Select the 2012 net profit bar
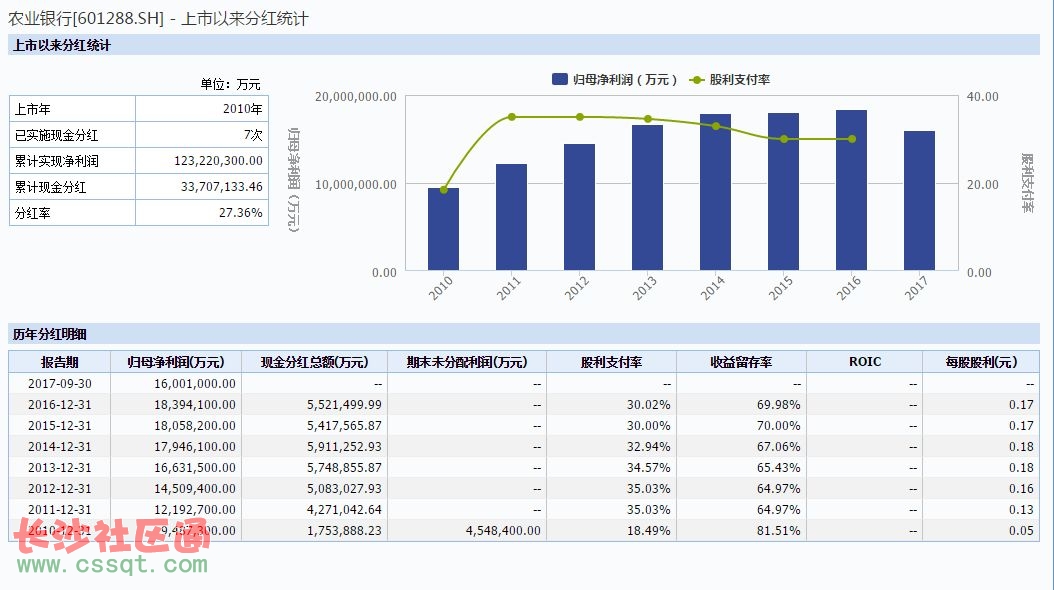 [x=579, y=207]
